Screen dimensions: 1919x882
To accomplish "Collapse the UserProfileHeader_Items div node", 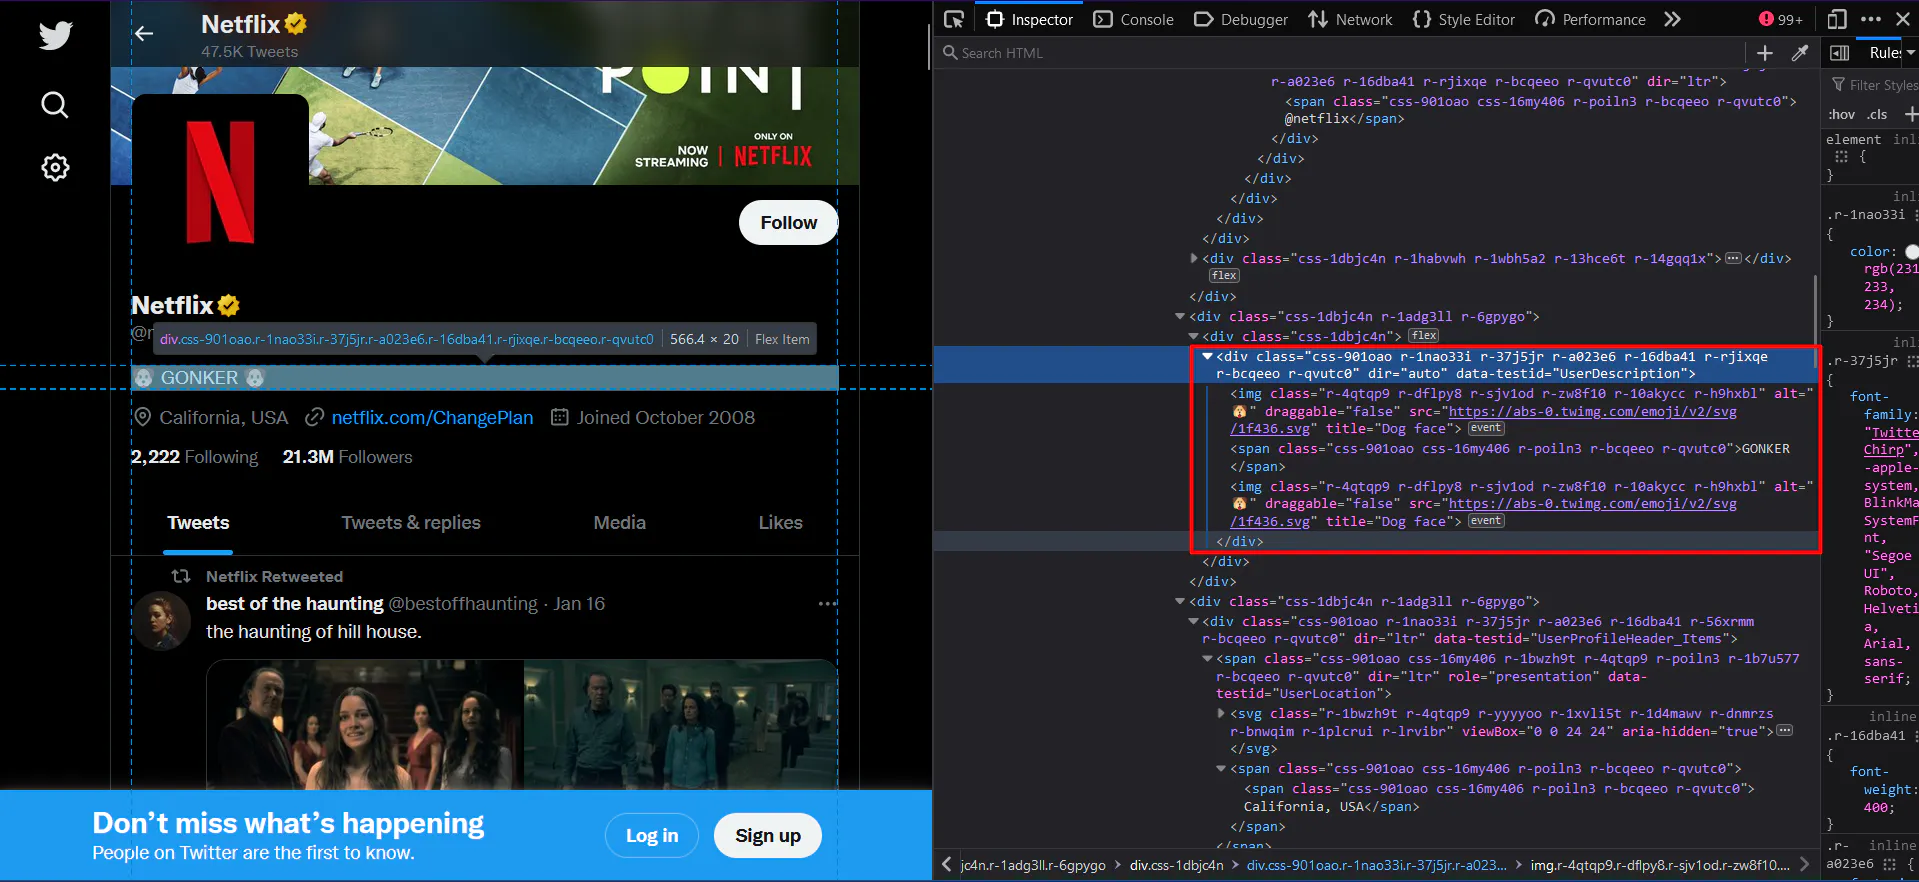I will point(1193,621).
